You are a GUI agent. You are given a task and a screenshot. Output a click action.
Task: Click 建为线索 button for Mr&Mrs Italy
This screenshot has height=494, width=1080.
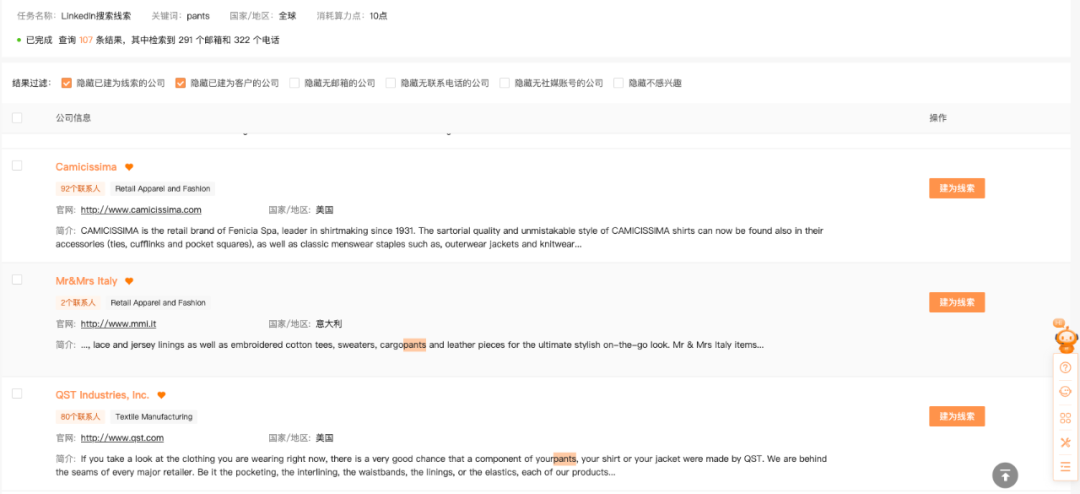pyautogui.click(x=957, y=302)
